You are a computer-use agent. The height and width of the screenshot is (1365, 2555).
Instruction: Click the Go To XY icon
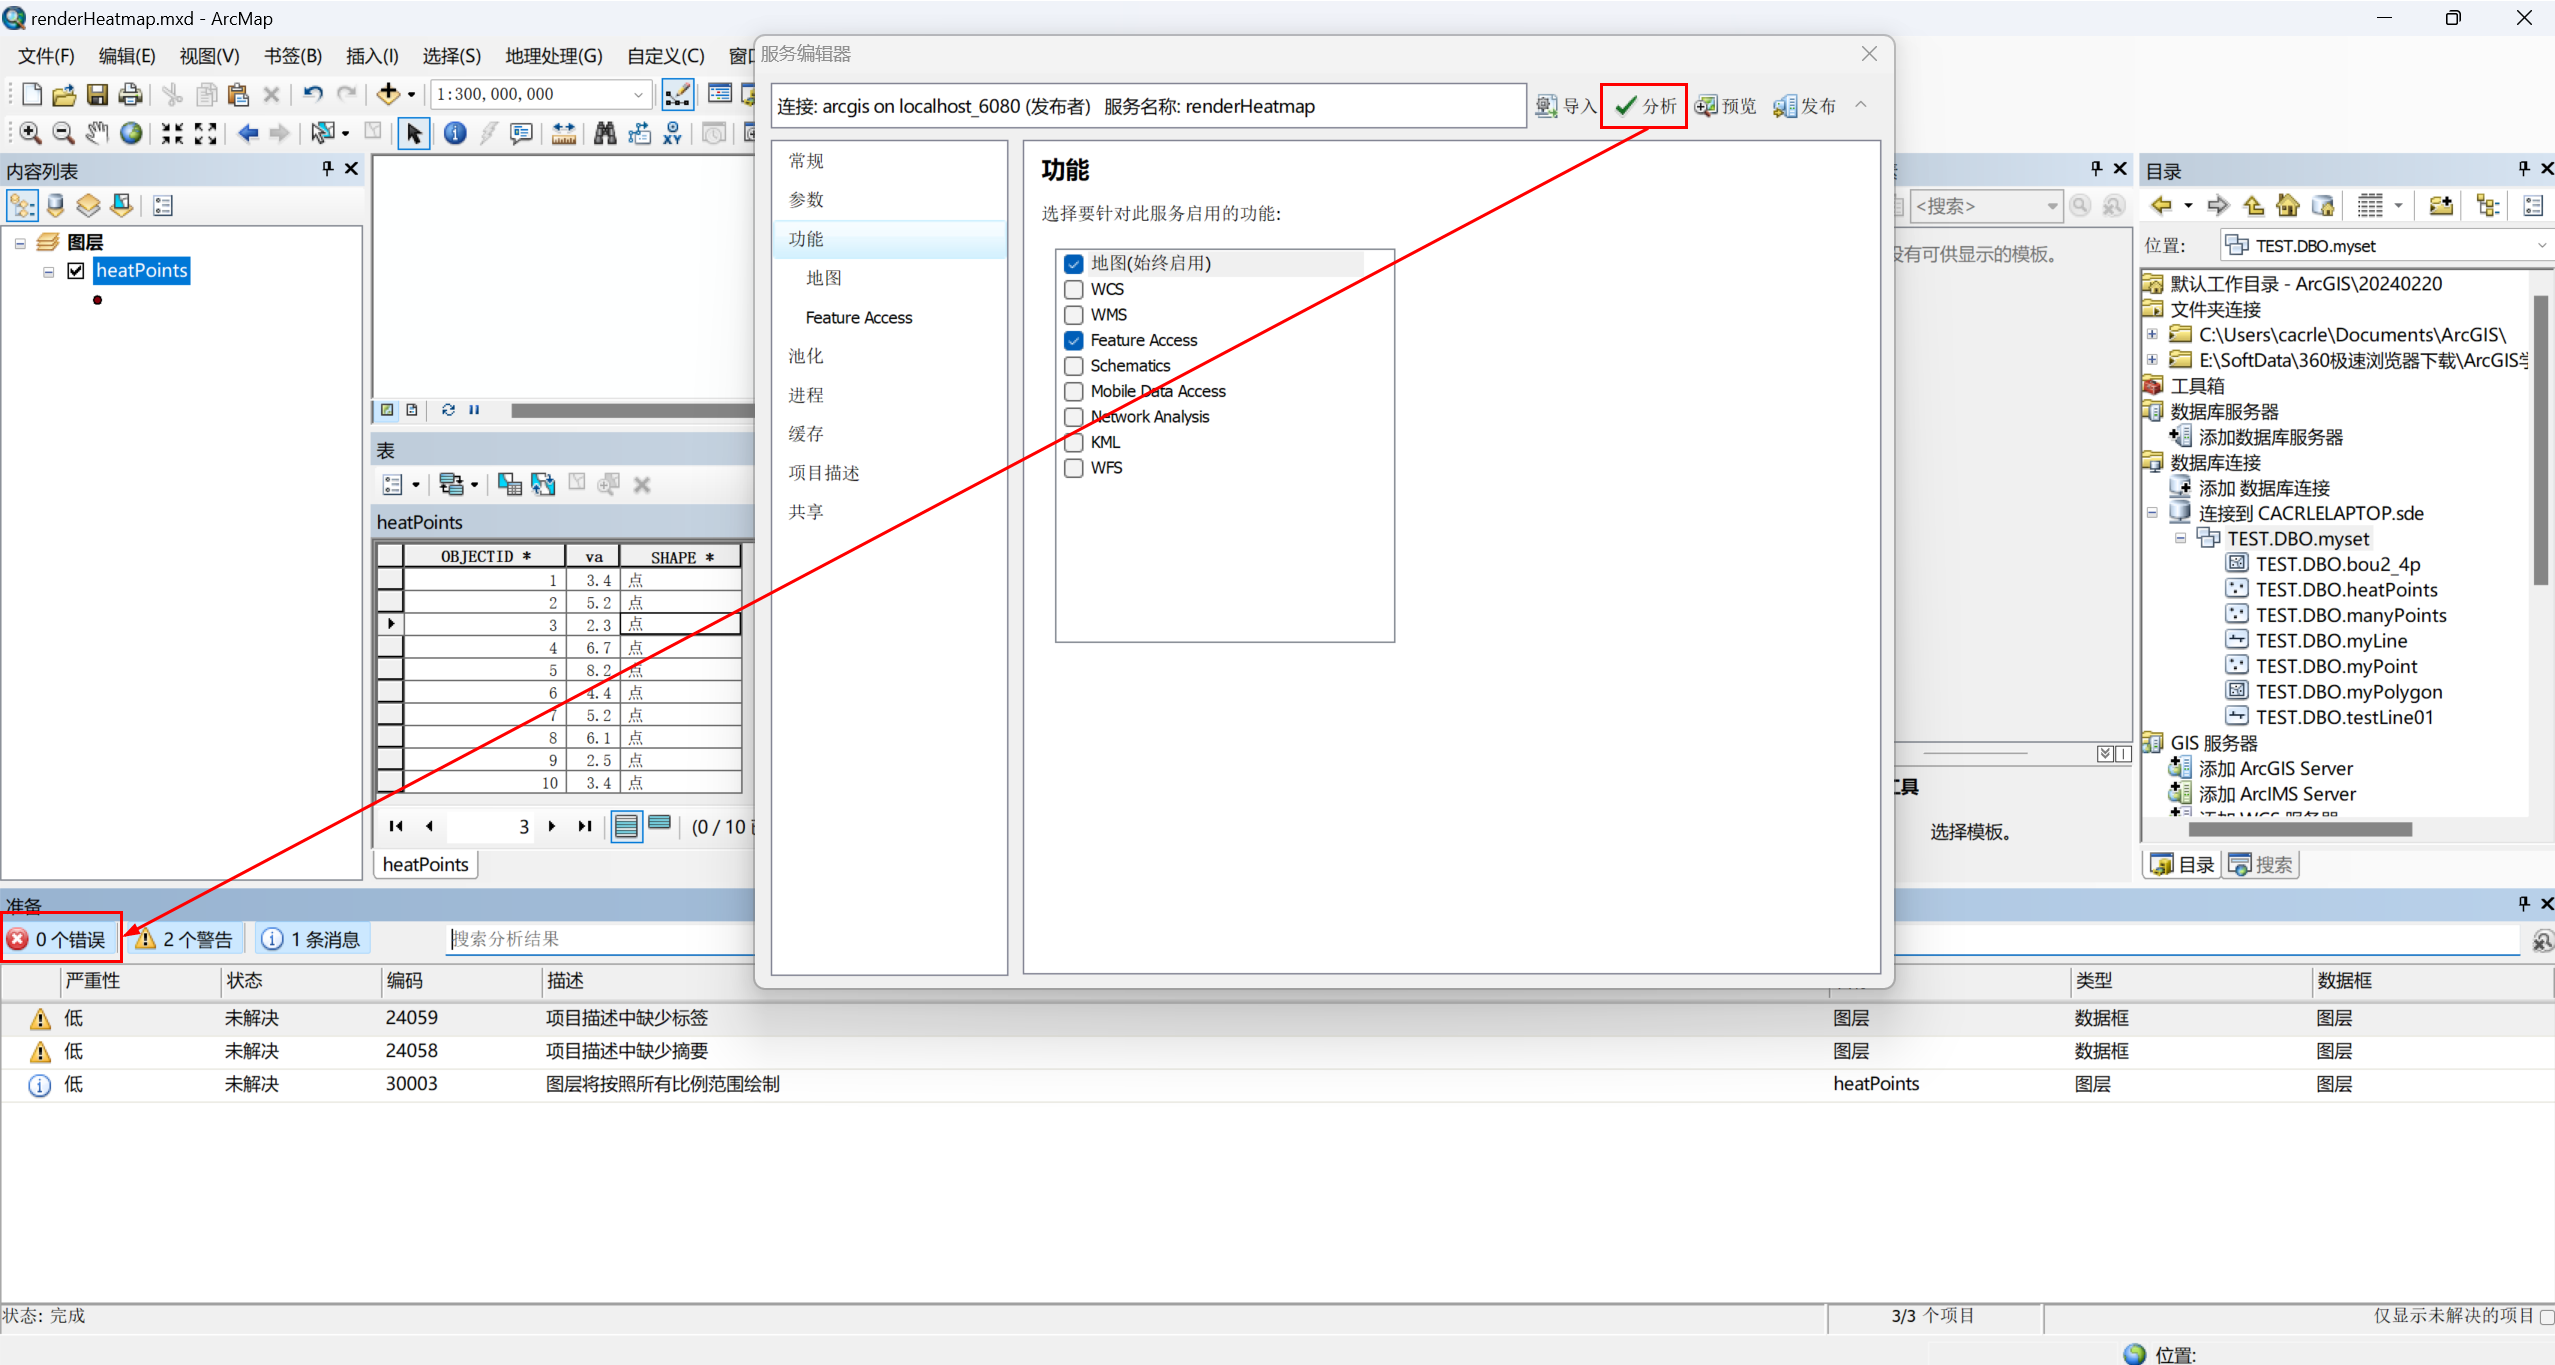point(673,133)
